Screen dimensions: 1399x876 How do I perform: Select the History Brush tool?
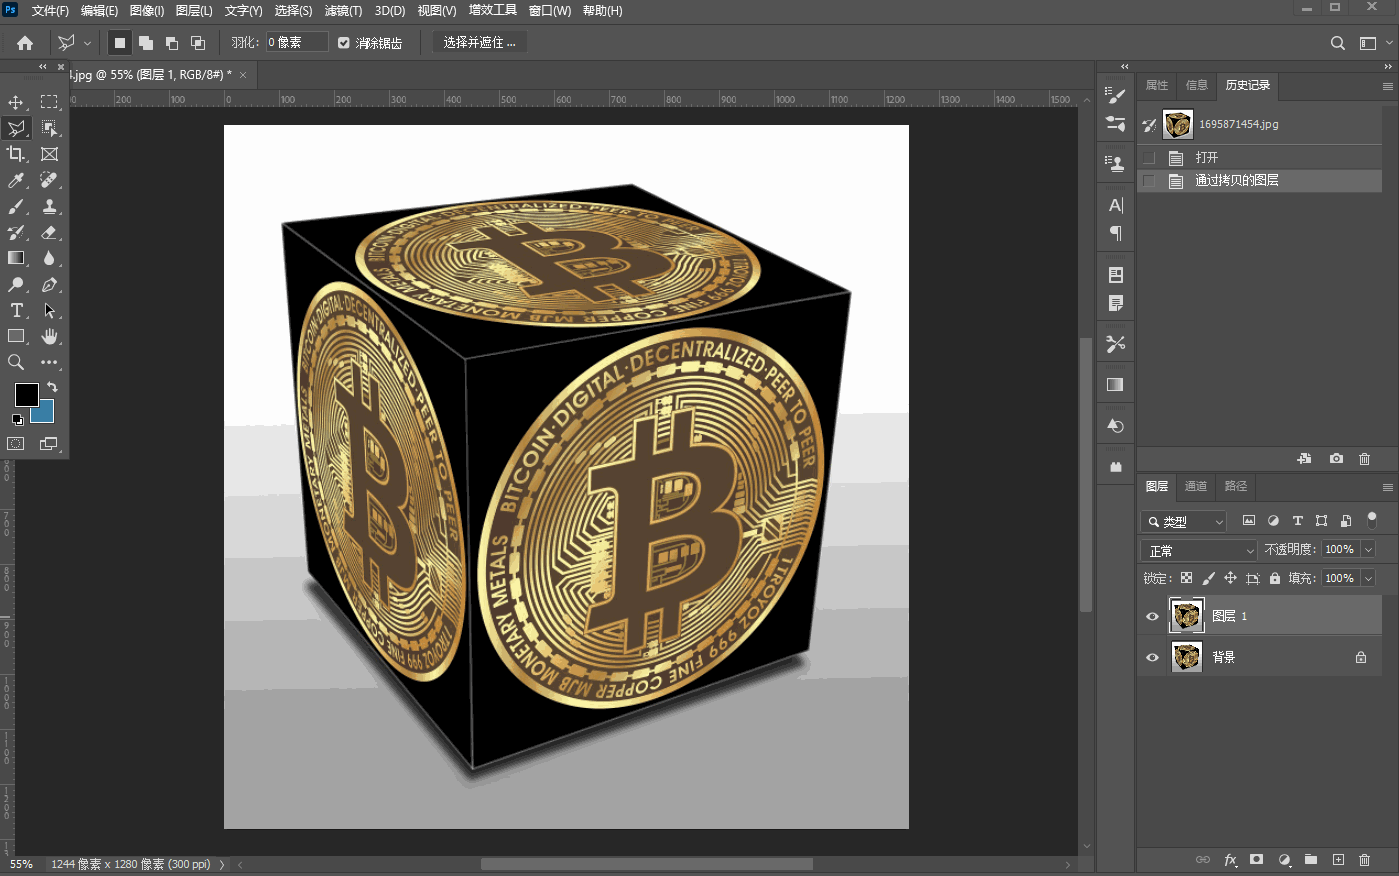(16, 232)
